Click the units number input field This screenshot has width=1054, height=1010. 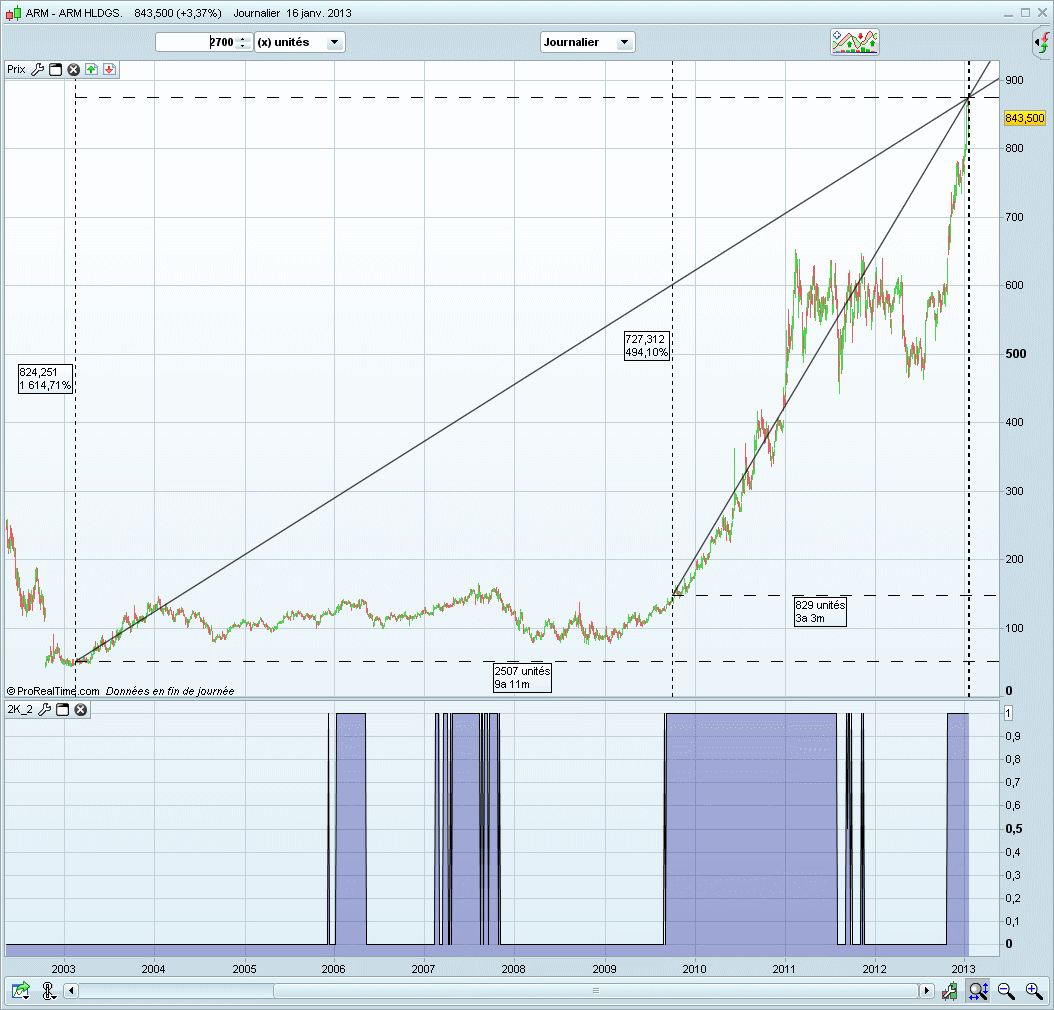point(196,42)
